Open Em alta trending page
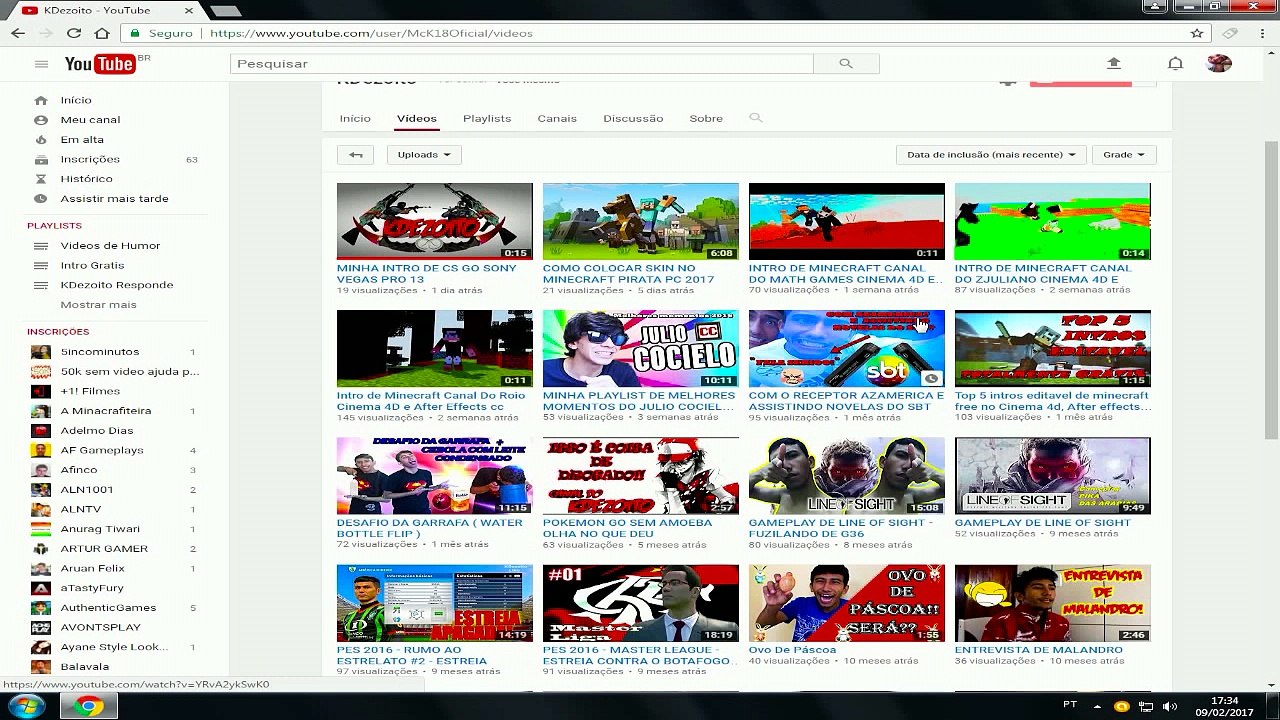This screenshot has width=1280, height=720. point(82,139)
